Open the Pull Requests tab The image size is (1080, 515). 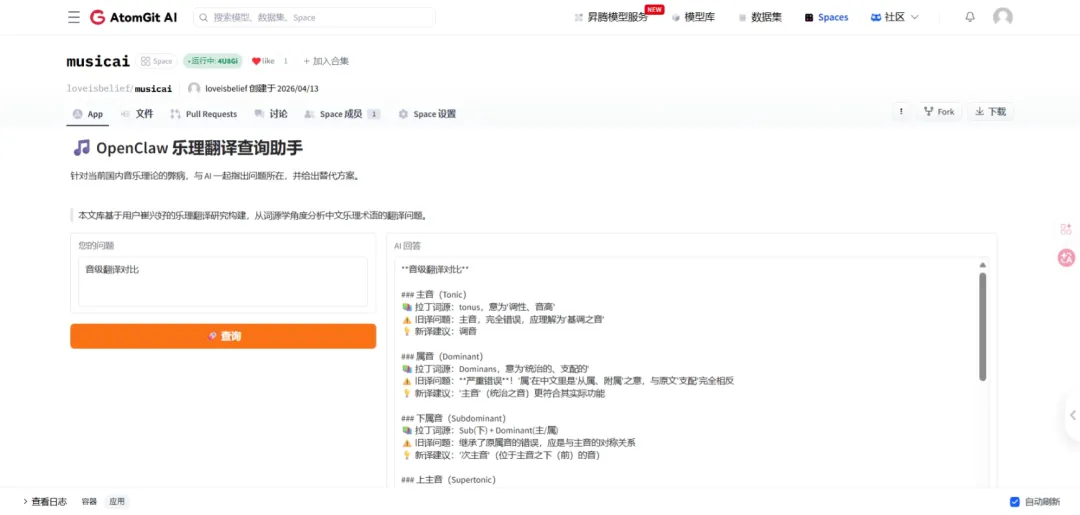(204, 114)
